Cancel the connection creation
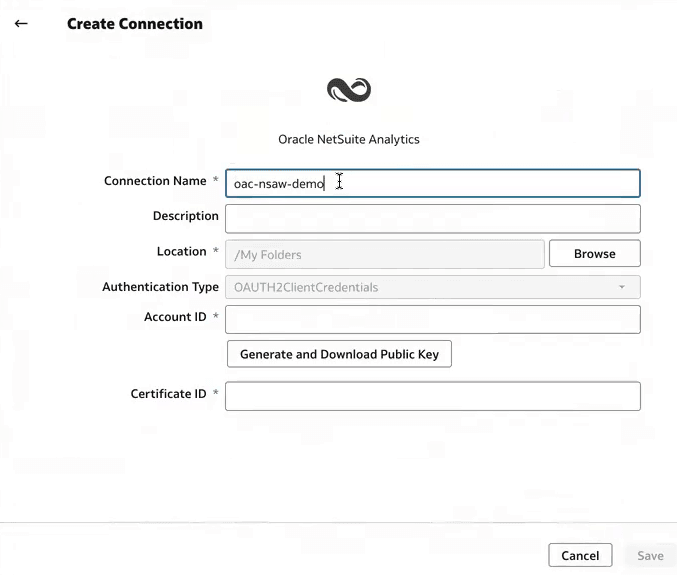Viewport: 677px width, 575px height. (x=580, y=555)
